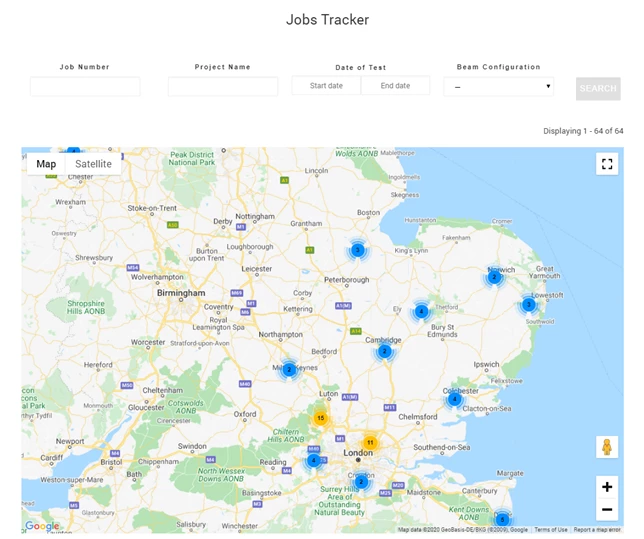644x539 pixels.
Task: Select the blue cluster marker at Norwich
Action: (x=494, y=277)
